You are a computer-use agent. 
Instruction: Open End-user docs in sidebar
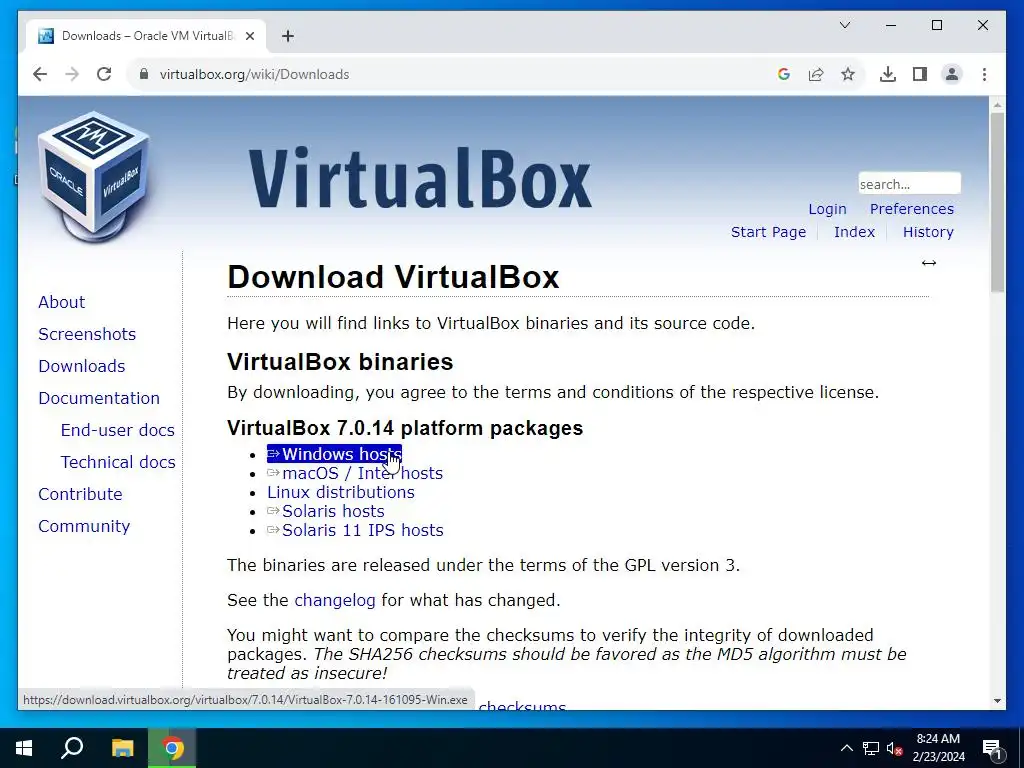[x=118, y=430]
